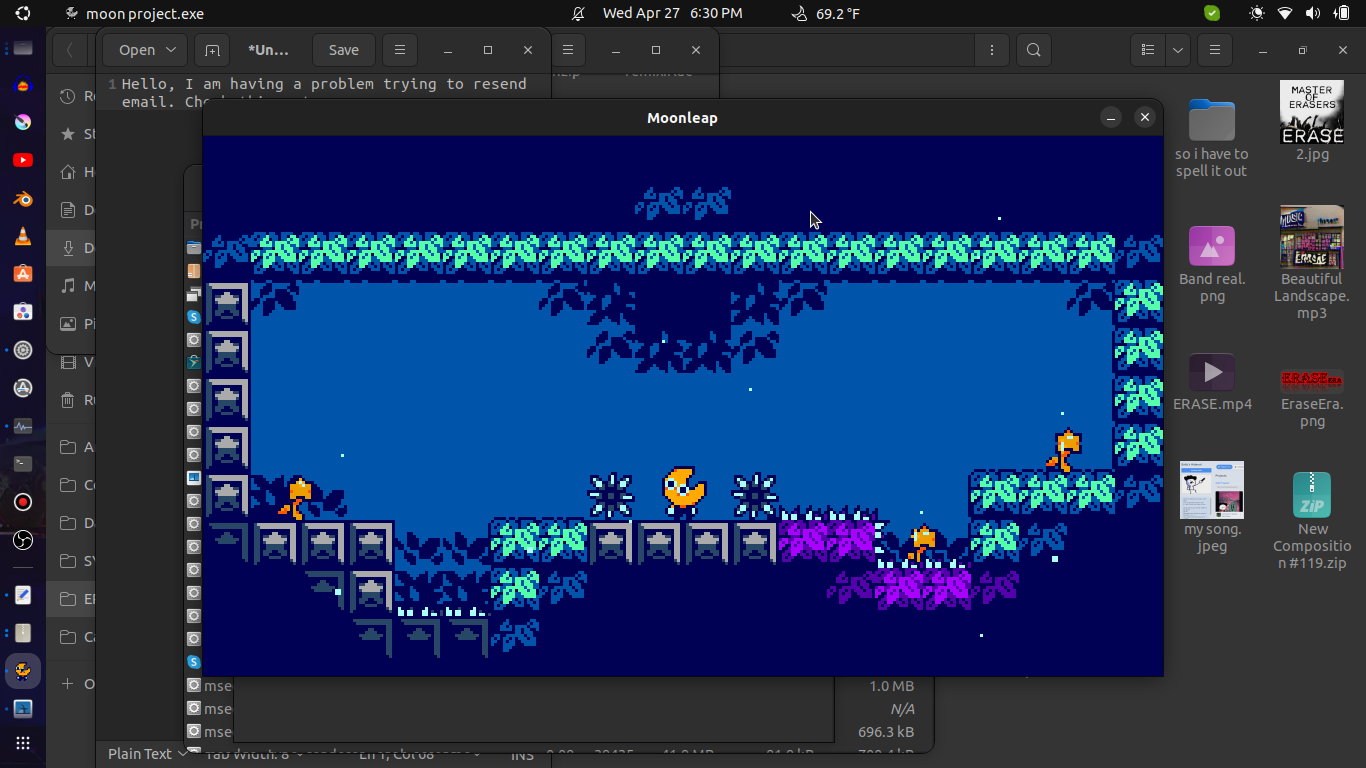Switch to Text Editor dock icon
The image size is (1366, 768).
pos(23,595)
